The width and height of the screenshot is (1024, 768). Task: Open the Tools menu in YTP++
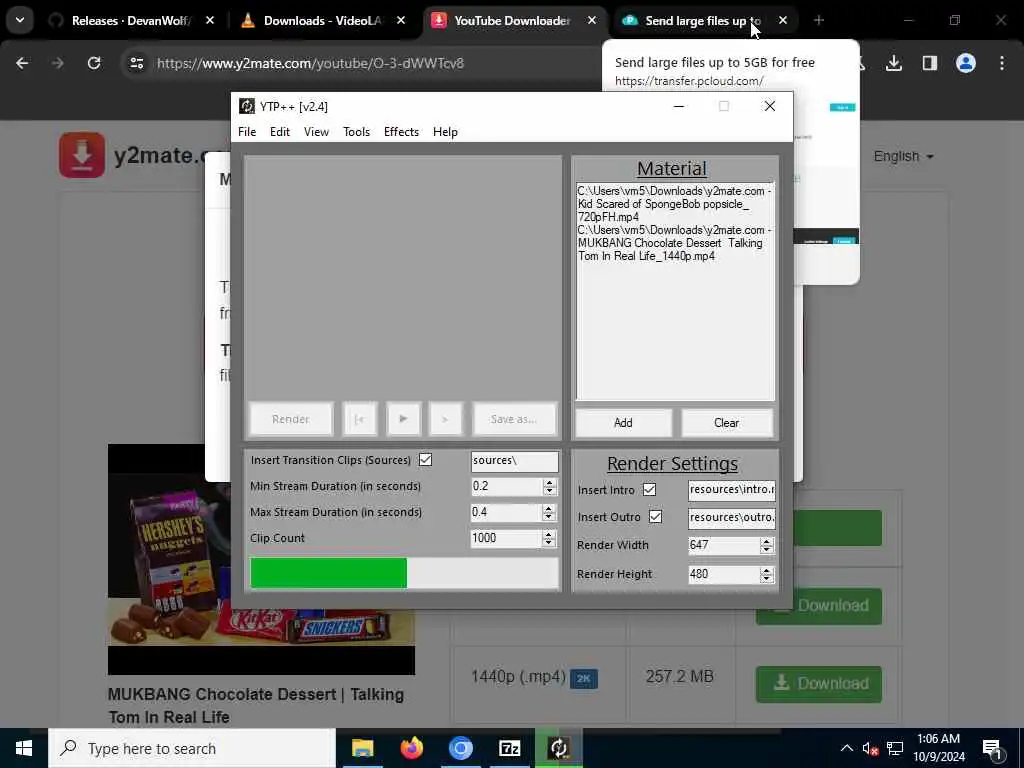point(357,132)
